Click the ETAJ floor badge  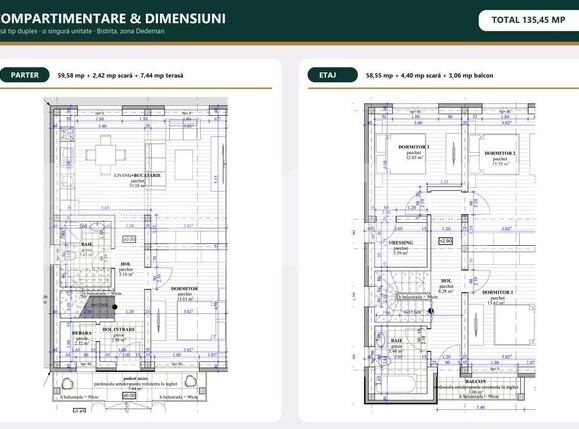(x=332, y=75)
